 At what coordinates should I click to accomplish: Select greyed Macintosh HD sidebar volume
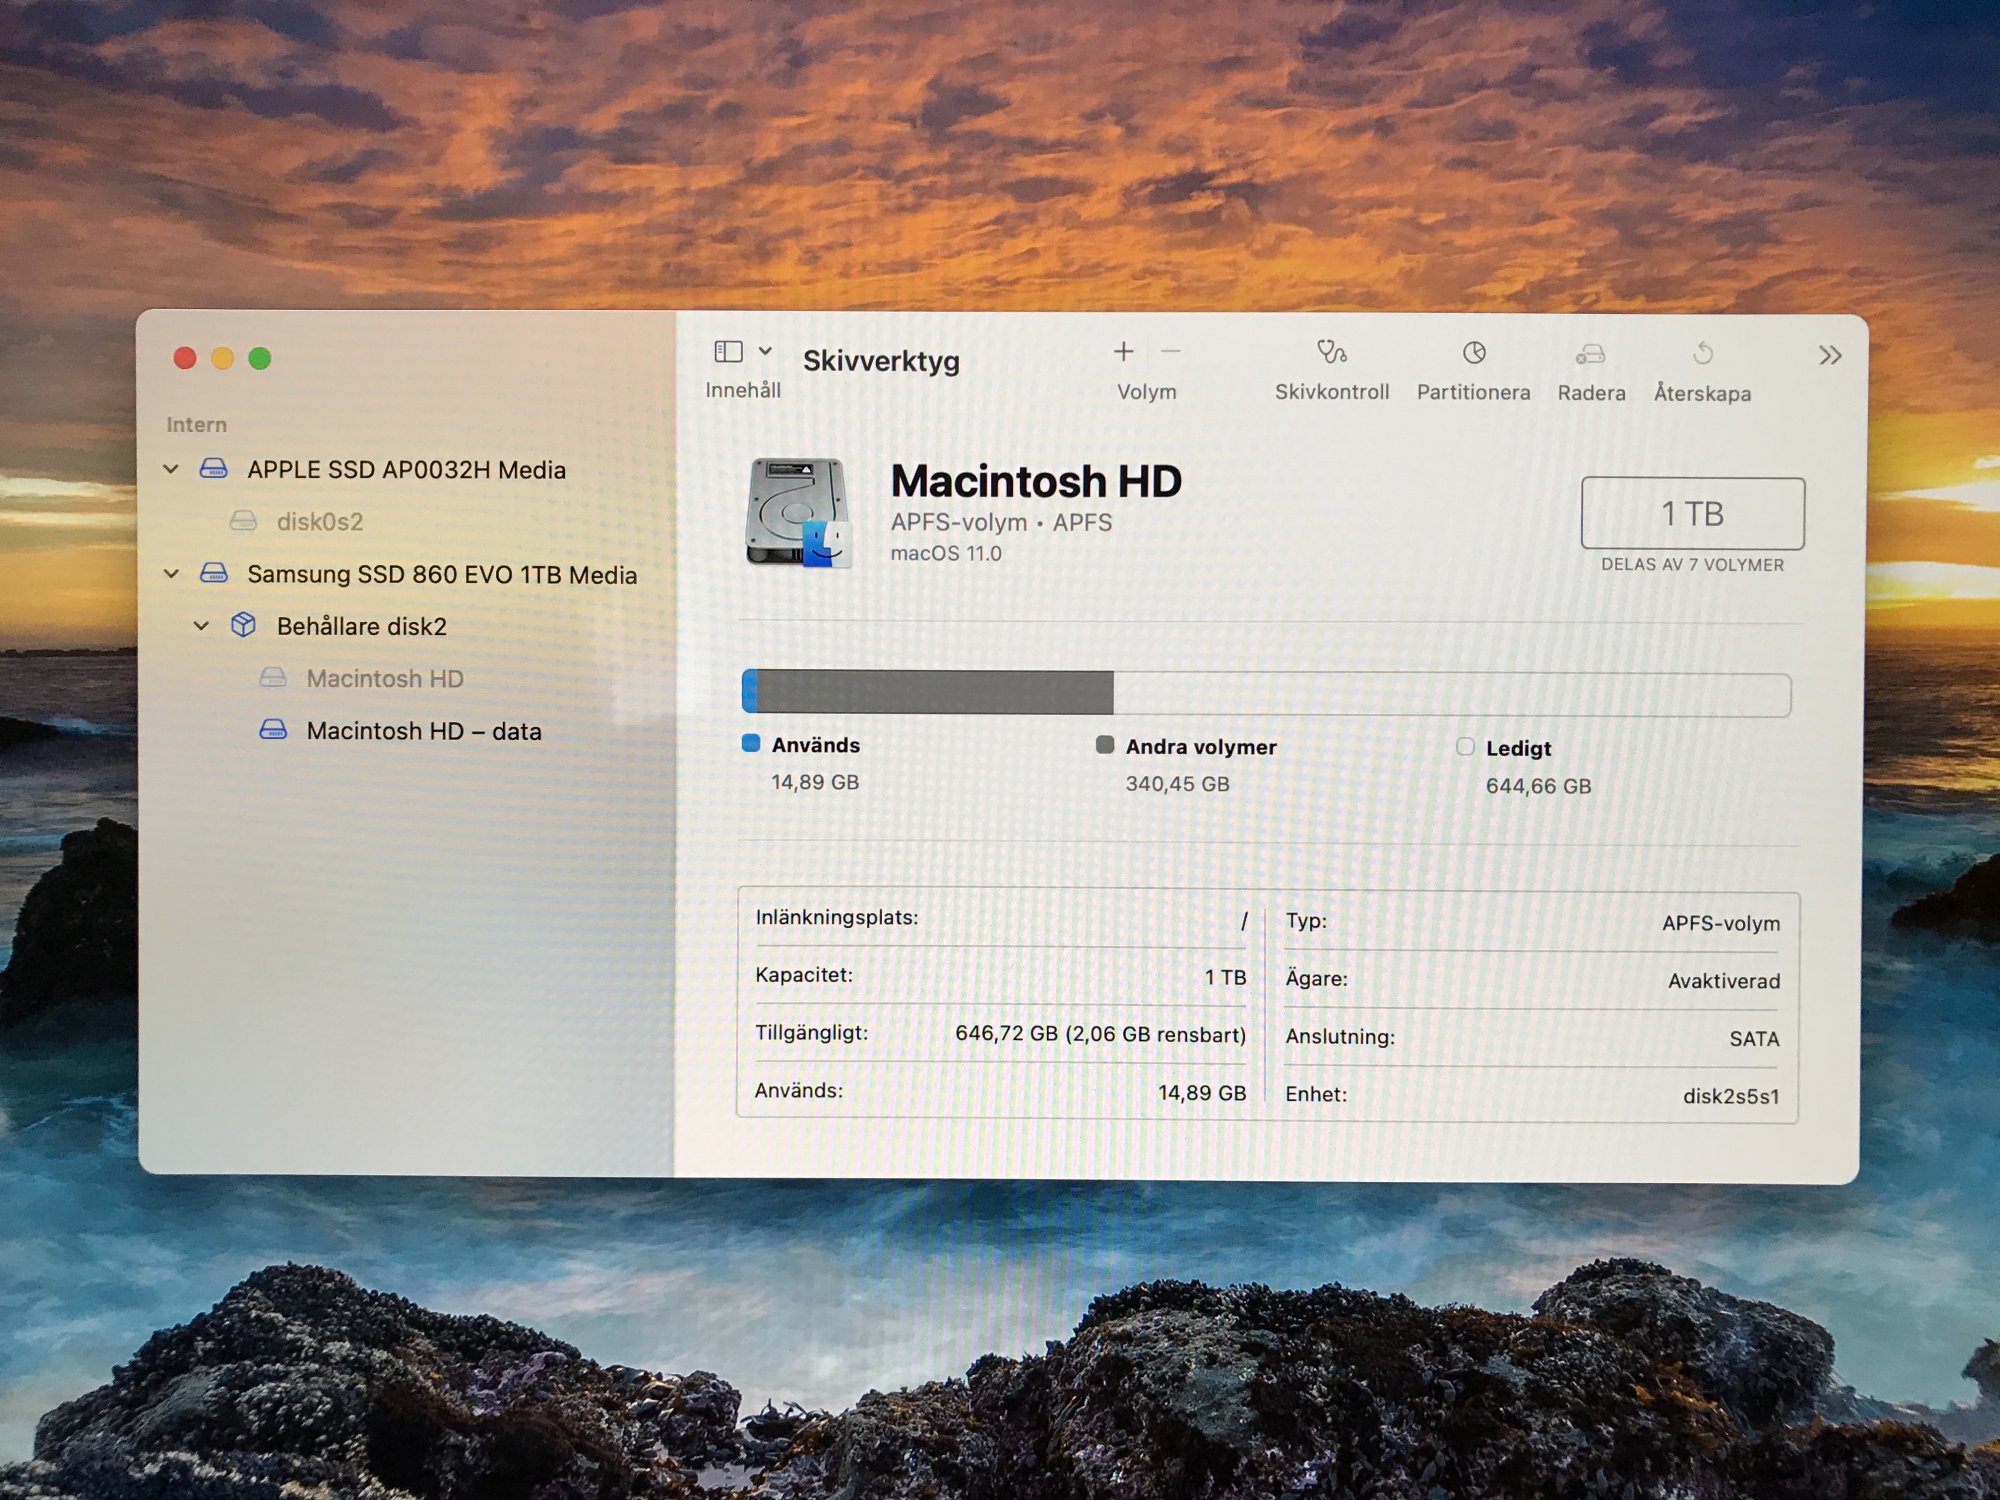tap(384, 679)
